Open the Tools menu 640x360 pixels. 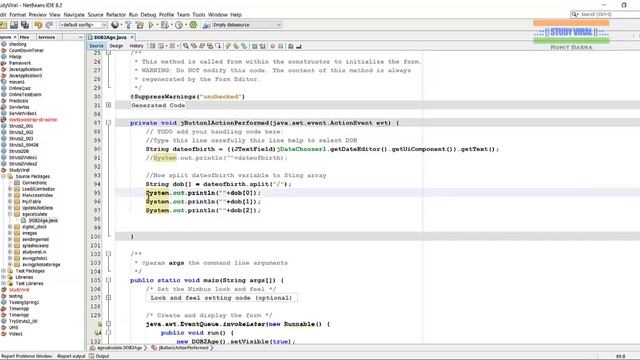tap(199, 15)
